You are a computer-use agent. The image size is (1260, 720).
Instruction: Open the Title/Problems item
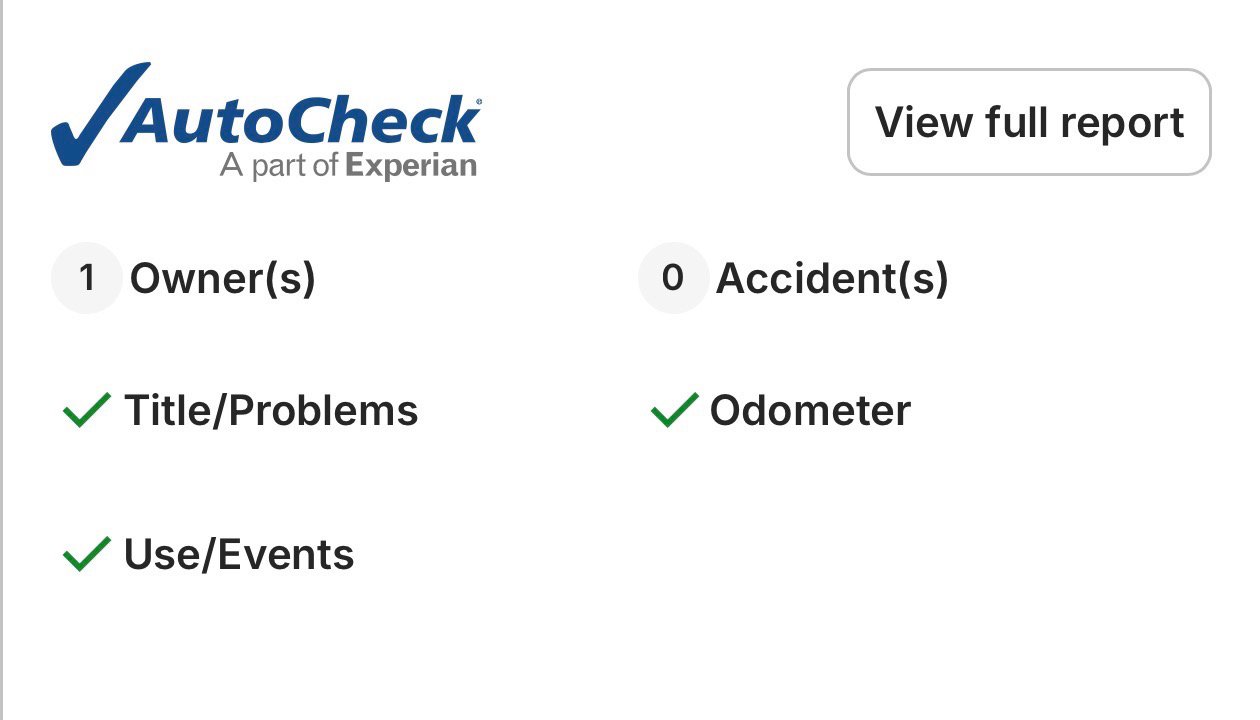click(x=271, y=411)
